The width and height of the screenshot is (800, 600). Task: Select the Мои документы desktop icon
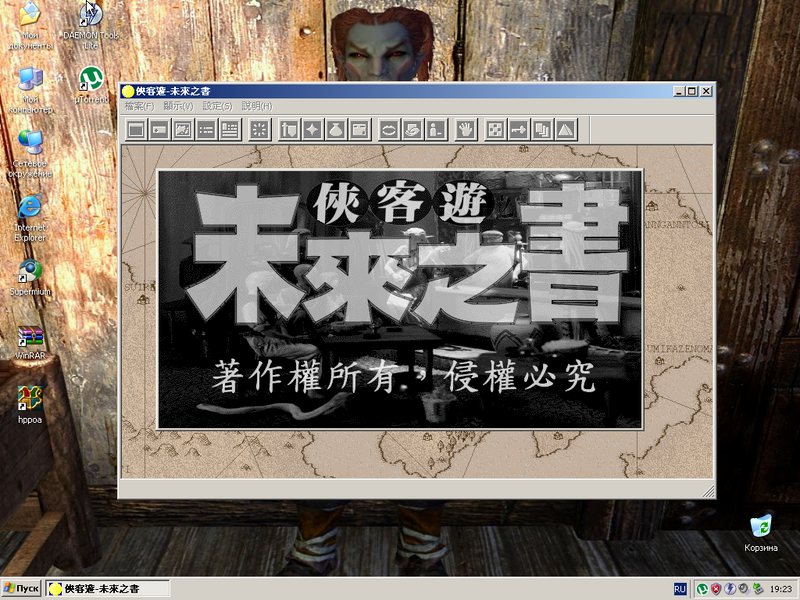pos(30,26)
